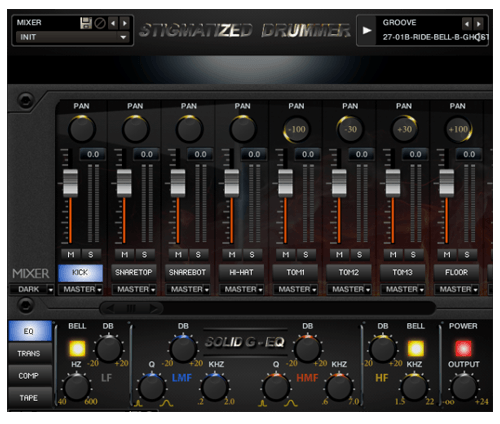Open SNARETOP channel MASTER output dropdown

[134, 289]
